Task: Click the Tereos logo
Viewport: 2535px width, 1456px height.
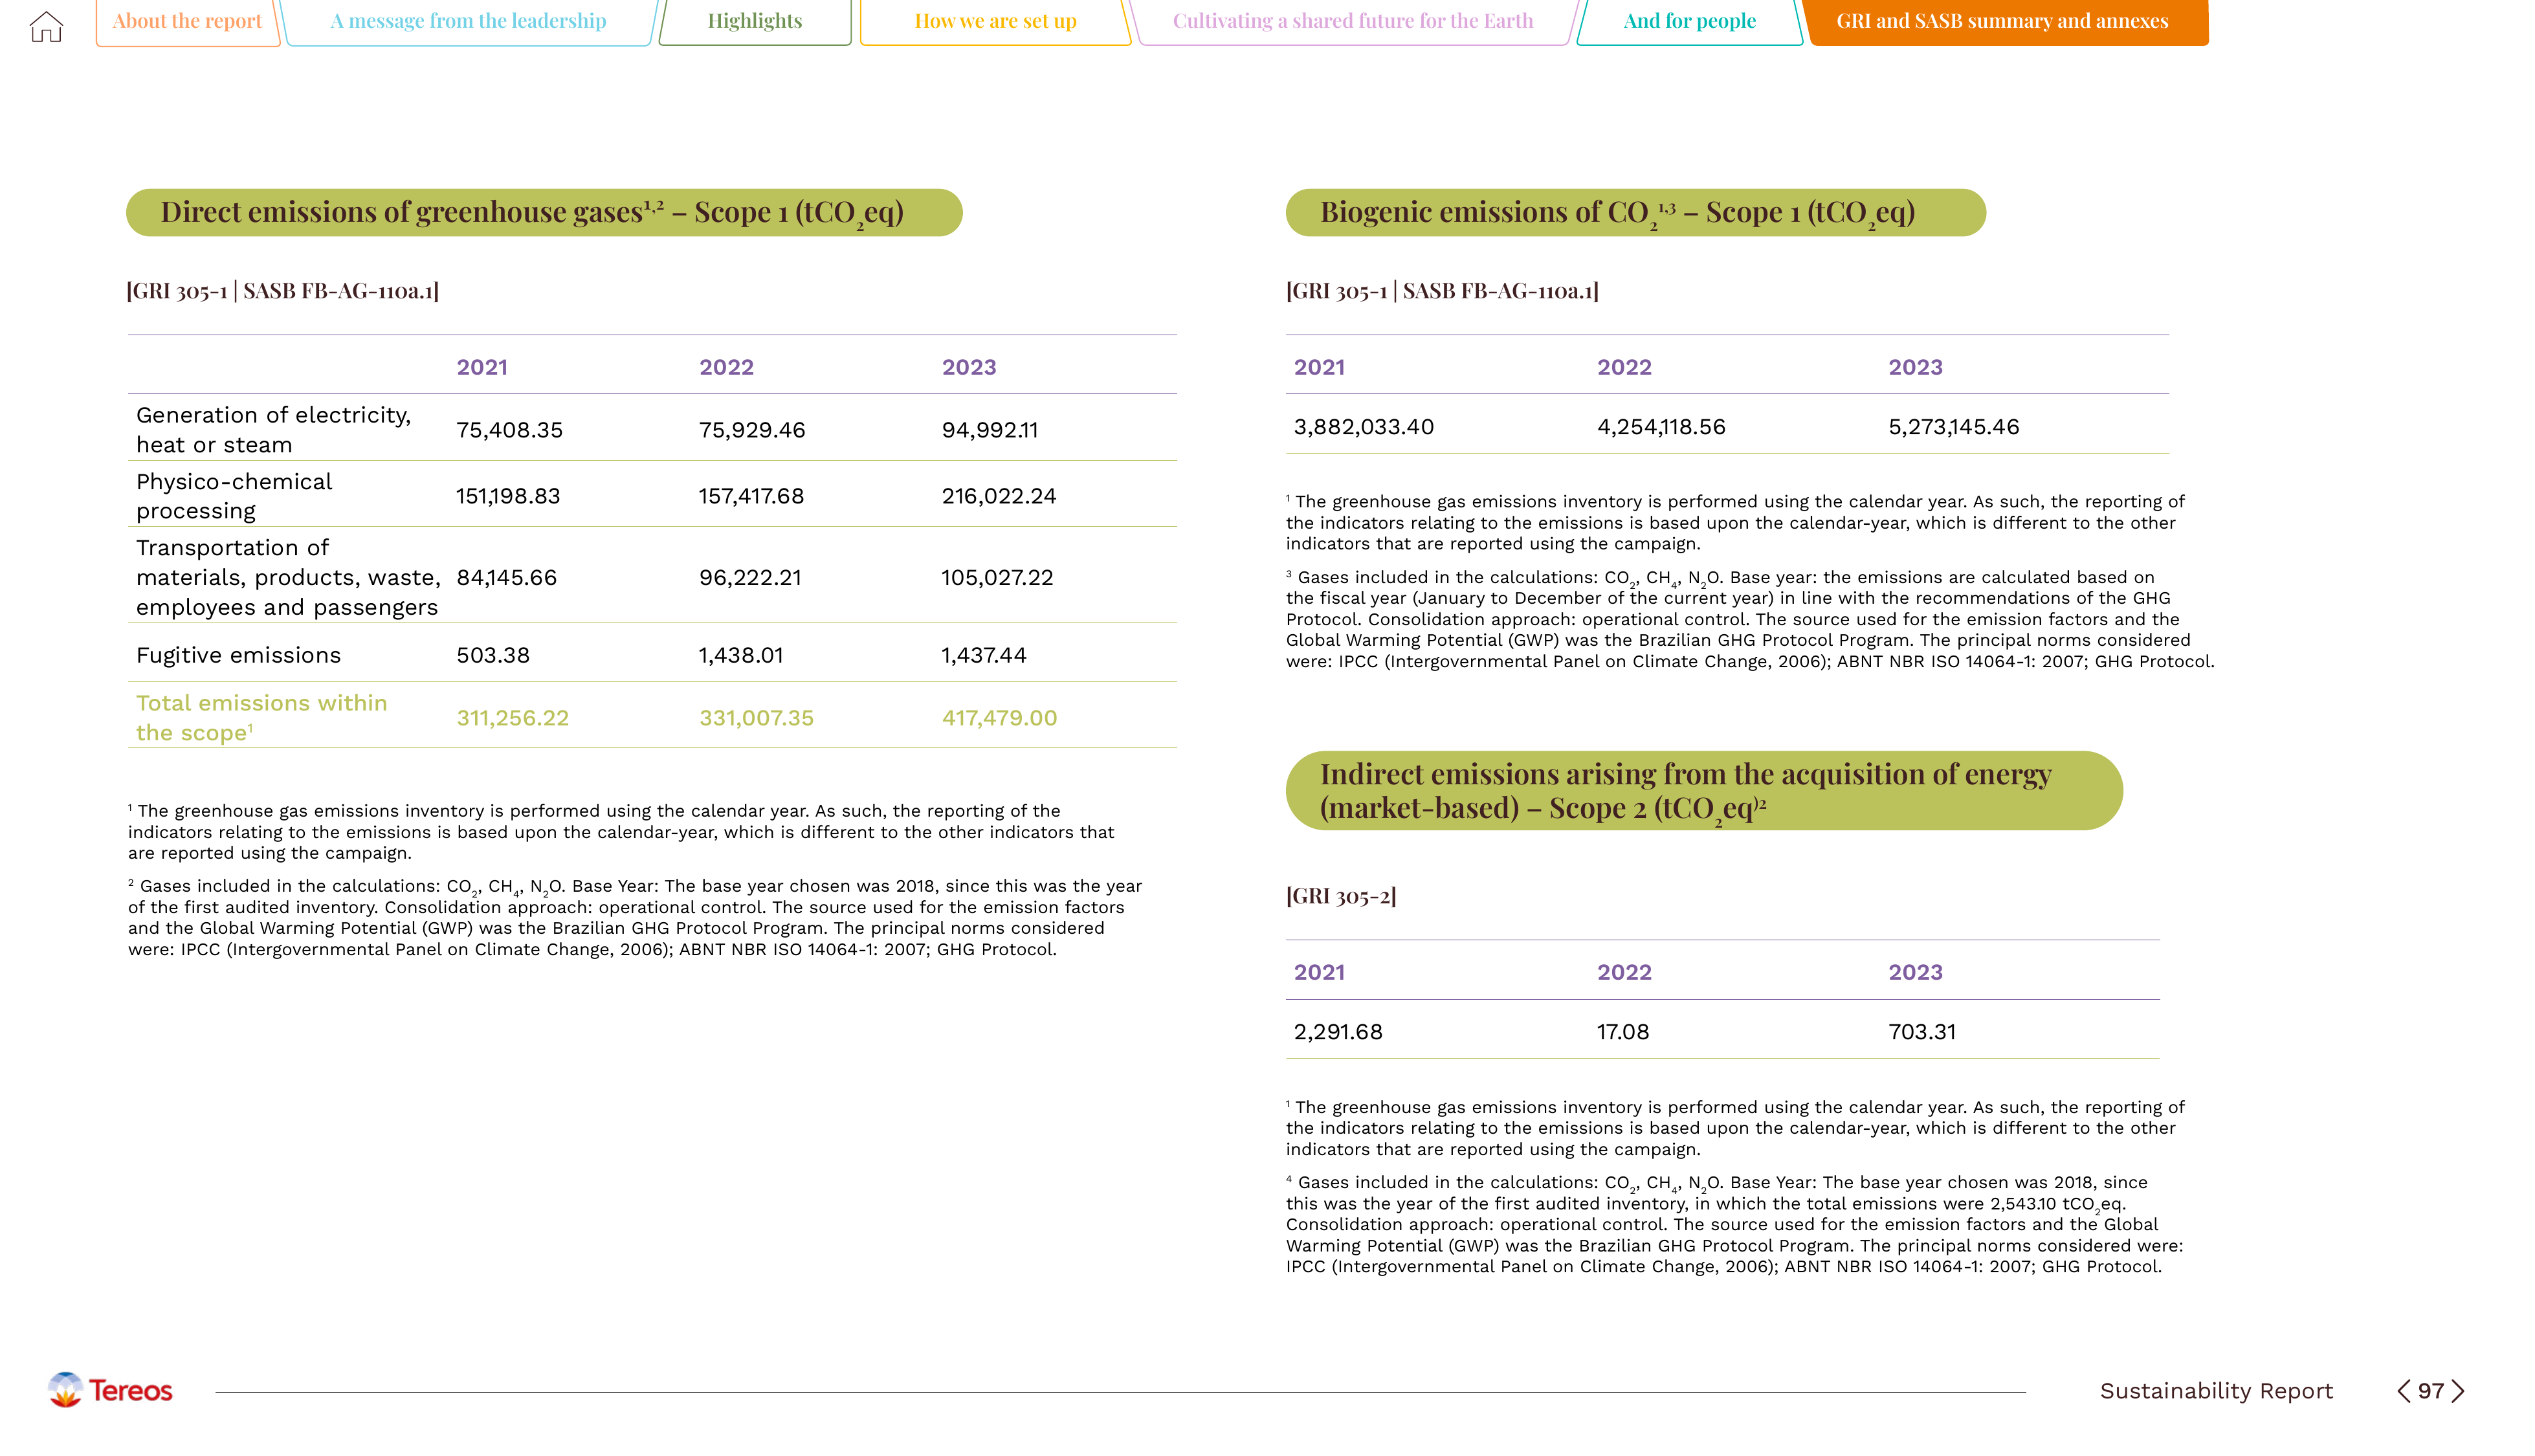Action: (110, 1390)
